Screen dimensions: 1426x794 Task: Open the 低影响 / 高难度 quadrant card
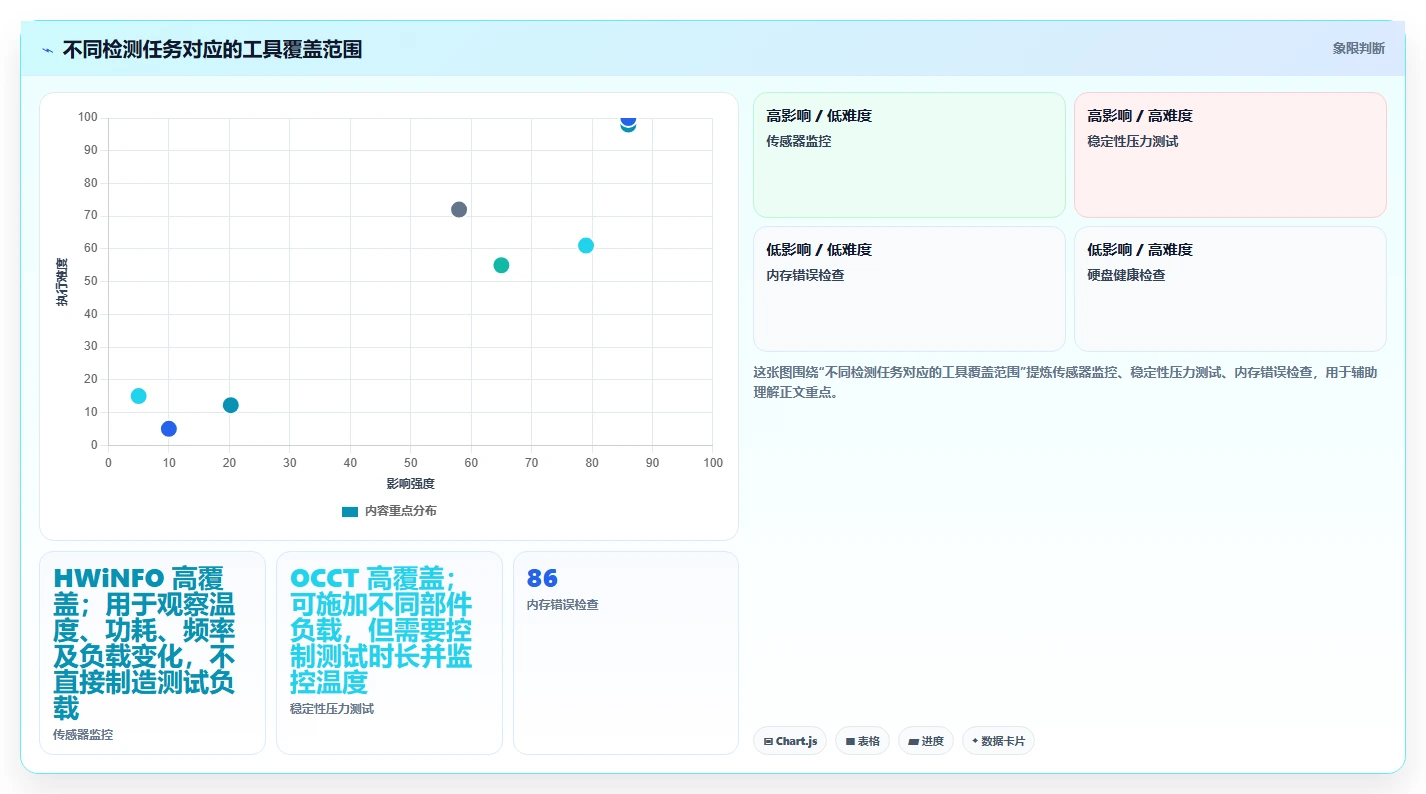click(1230, 289)
